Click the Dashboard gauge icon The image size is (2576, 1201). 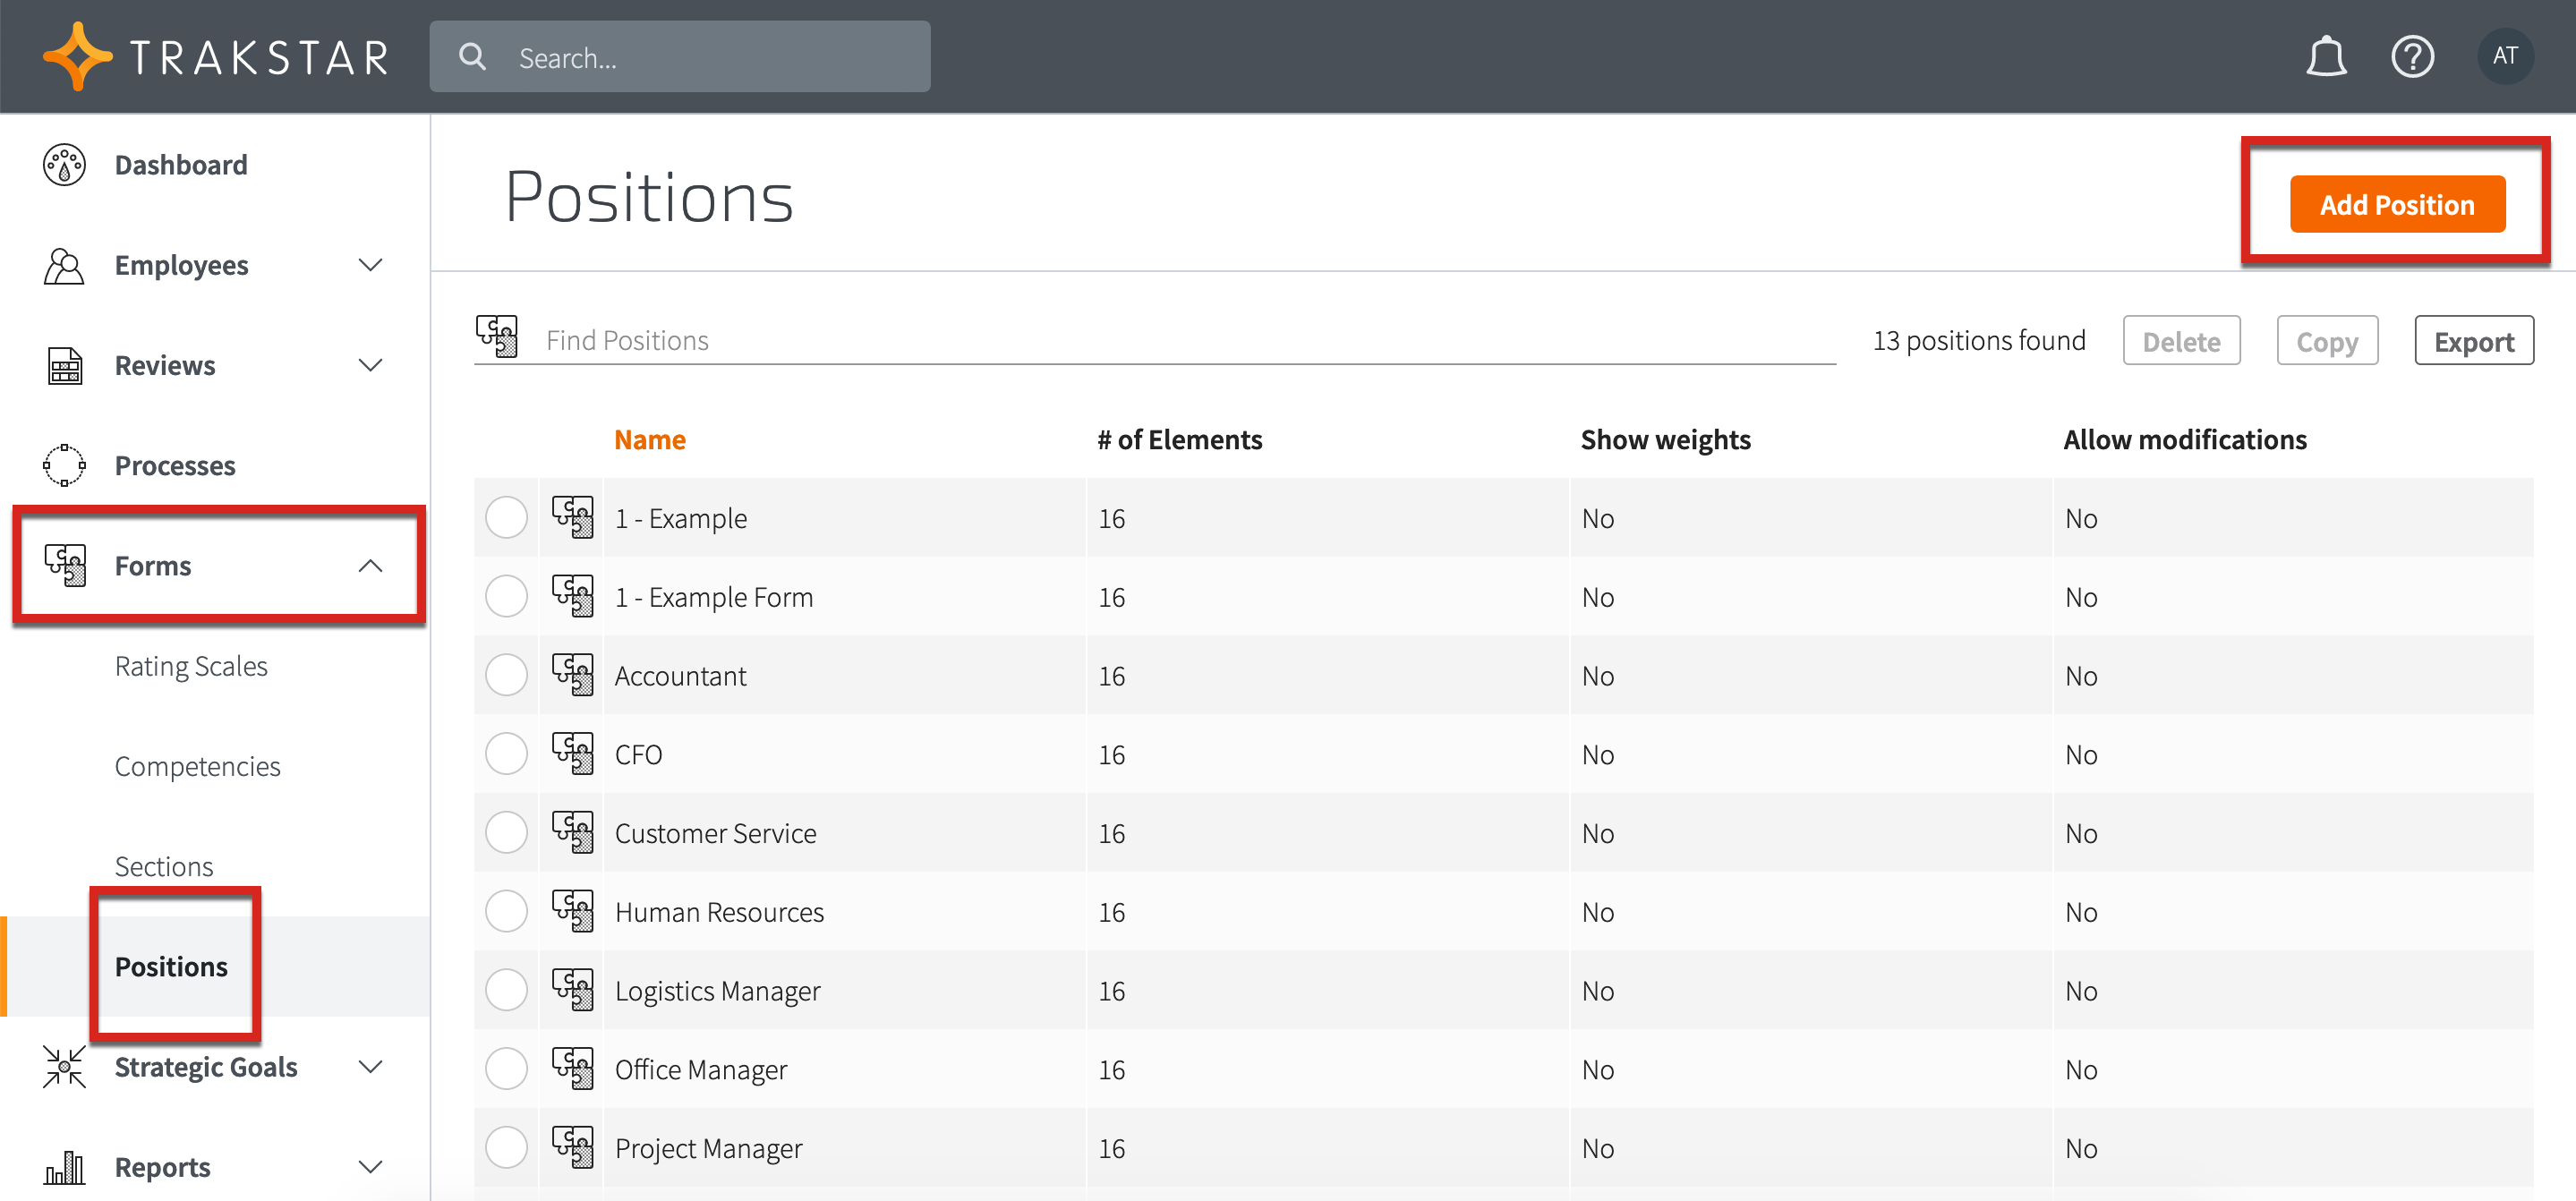click(x=65, y=165)
